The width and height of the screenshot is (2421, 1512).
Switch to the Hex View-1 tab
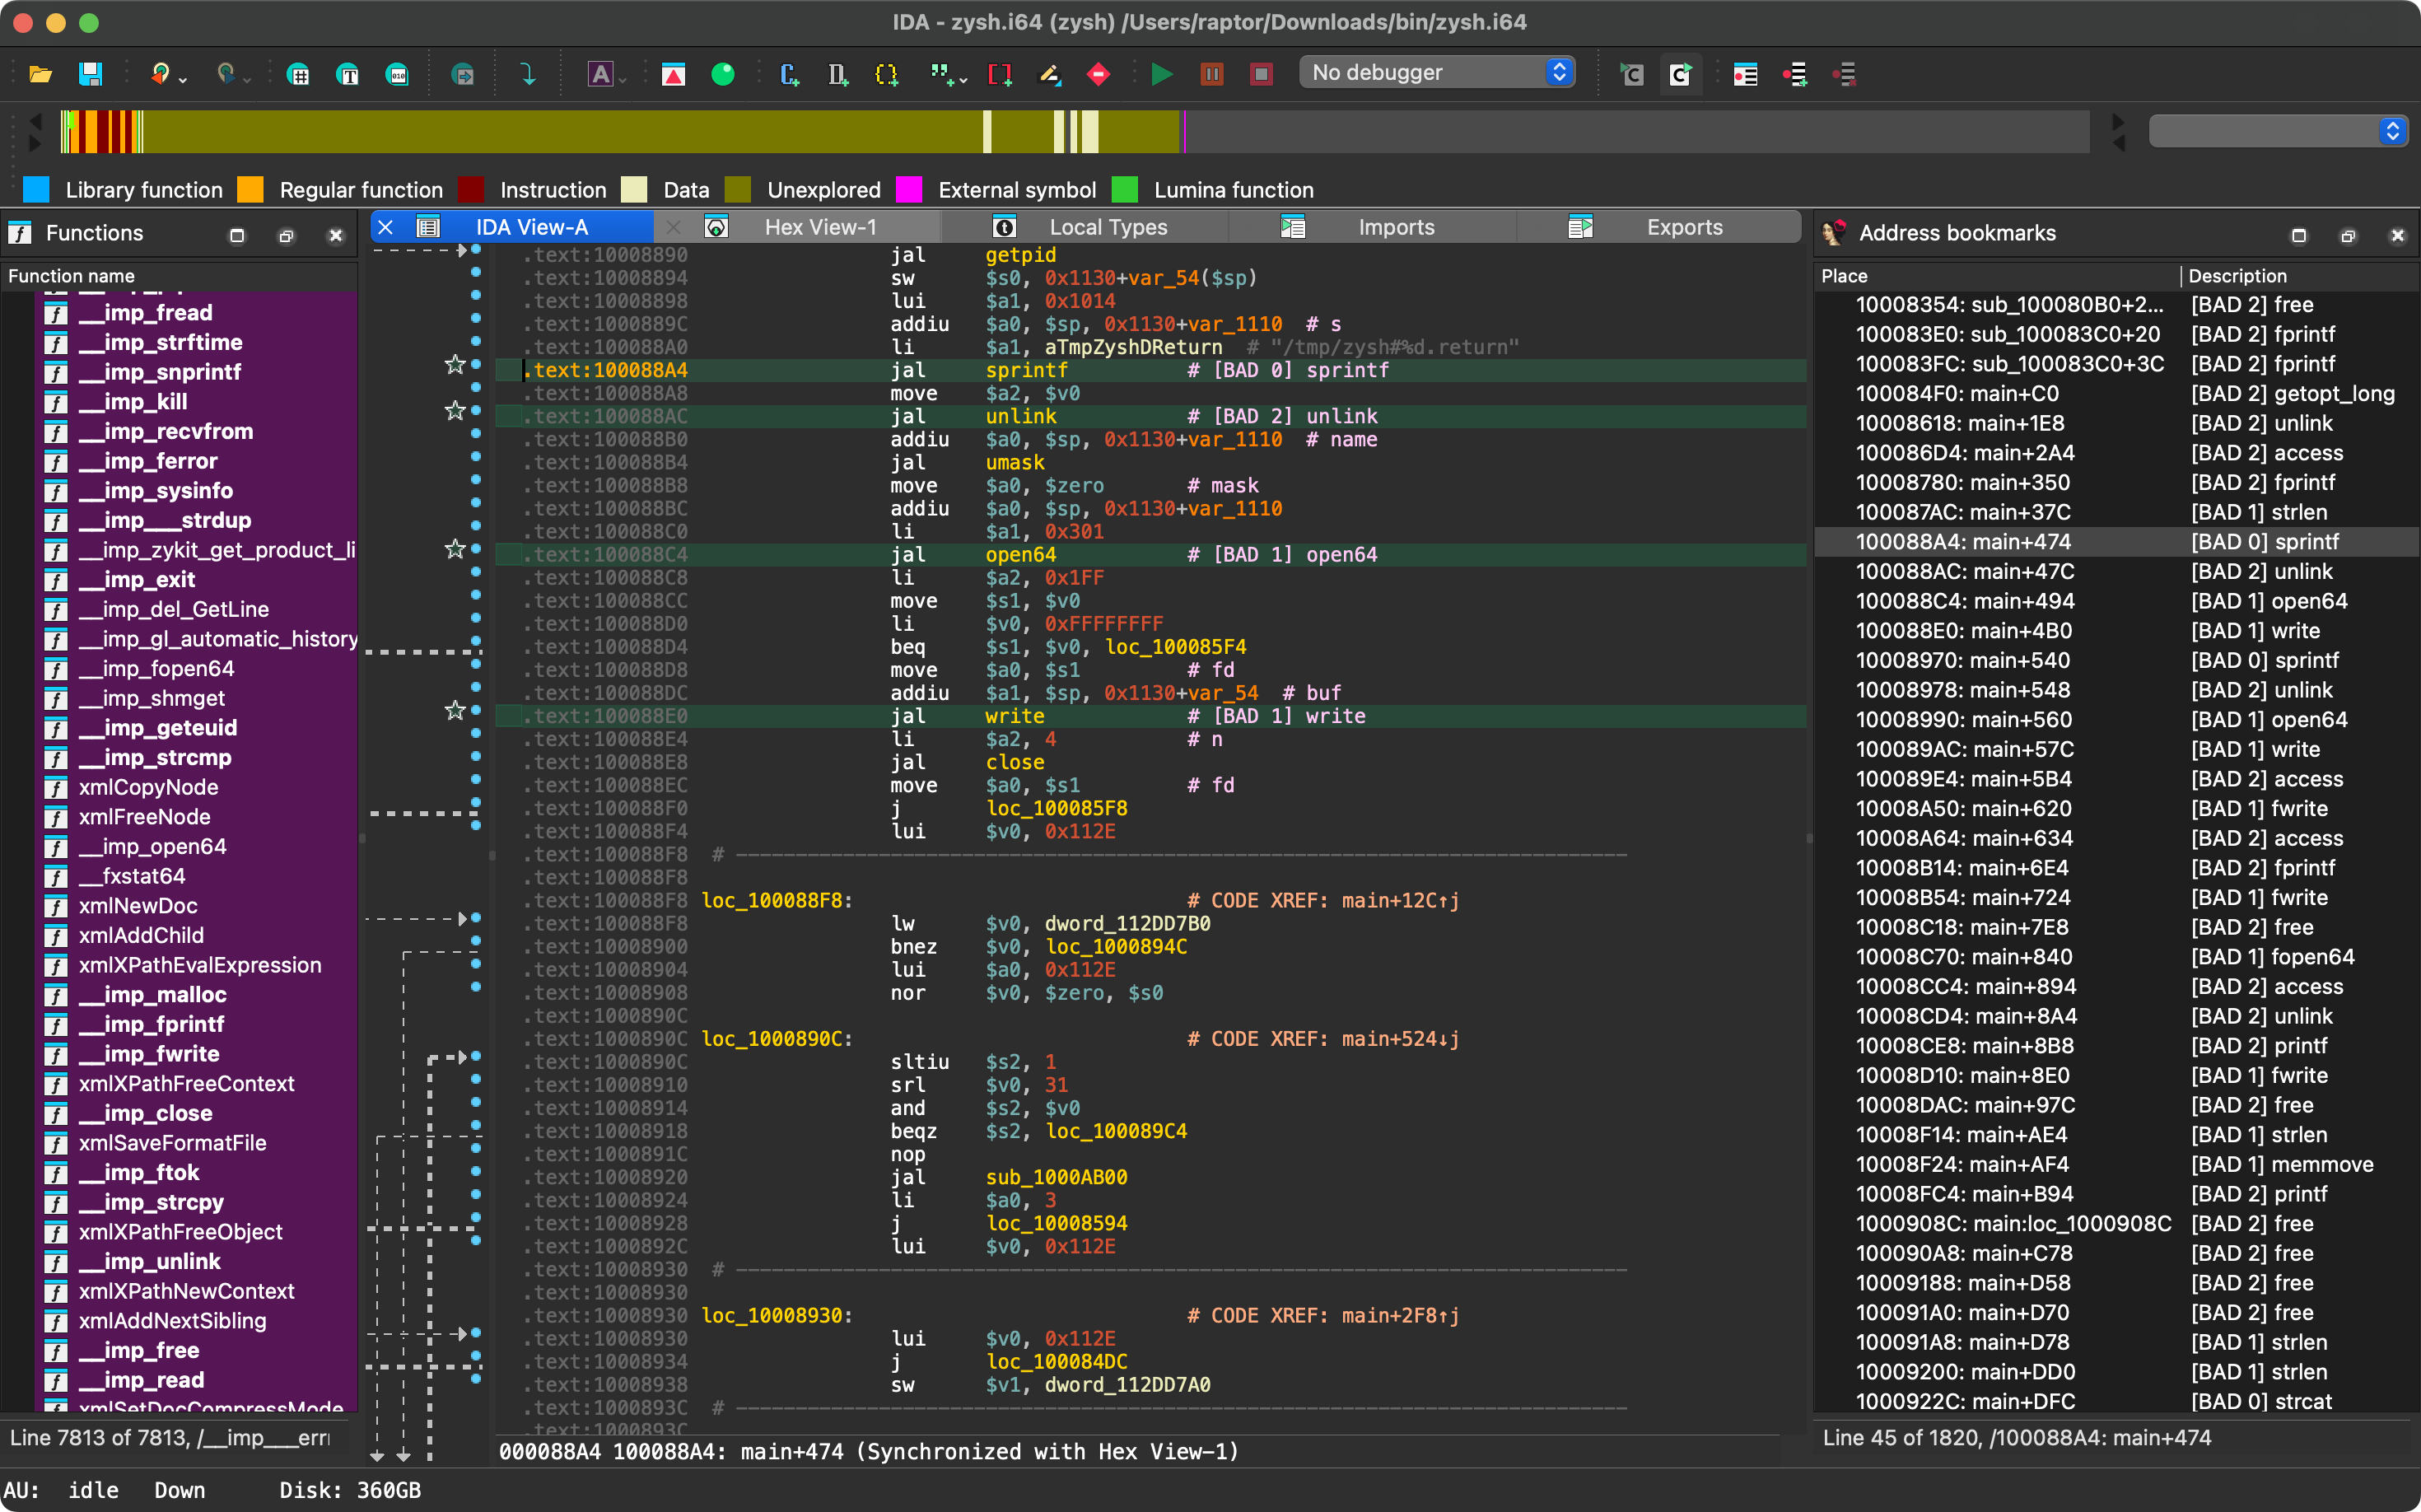pyautogui.click(x=820, y=227)
